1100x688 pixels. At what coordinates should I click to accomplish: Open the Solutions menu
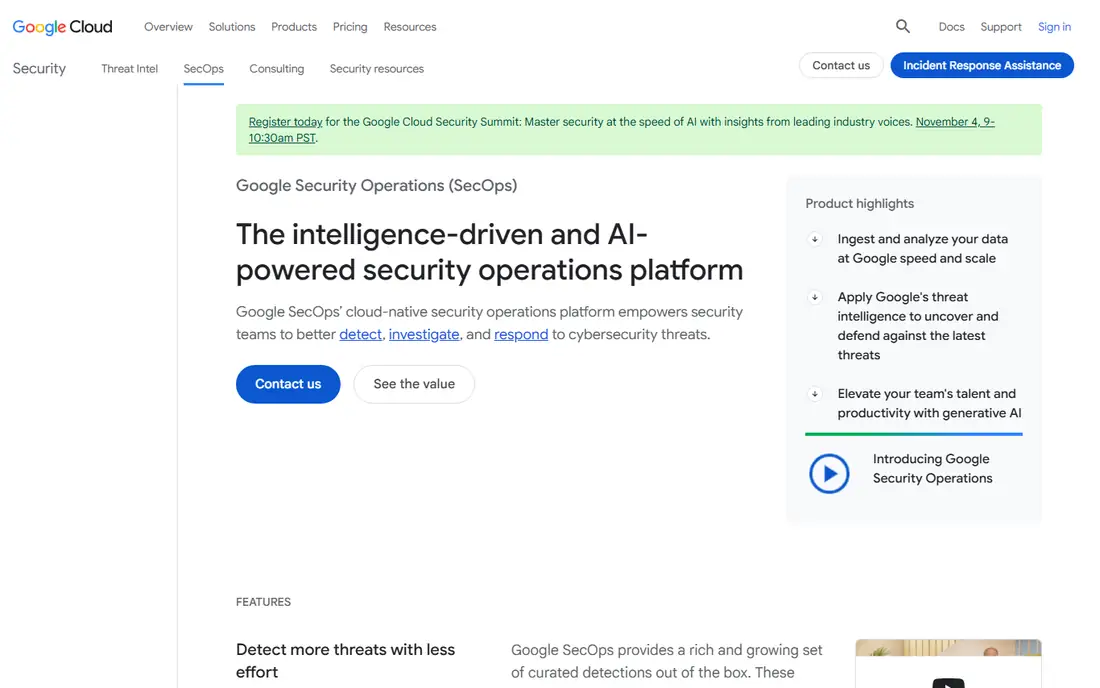pos(232,27)
